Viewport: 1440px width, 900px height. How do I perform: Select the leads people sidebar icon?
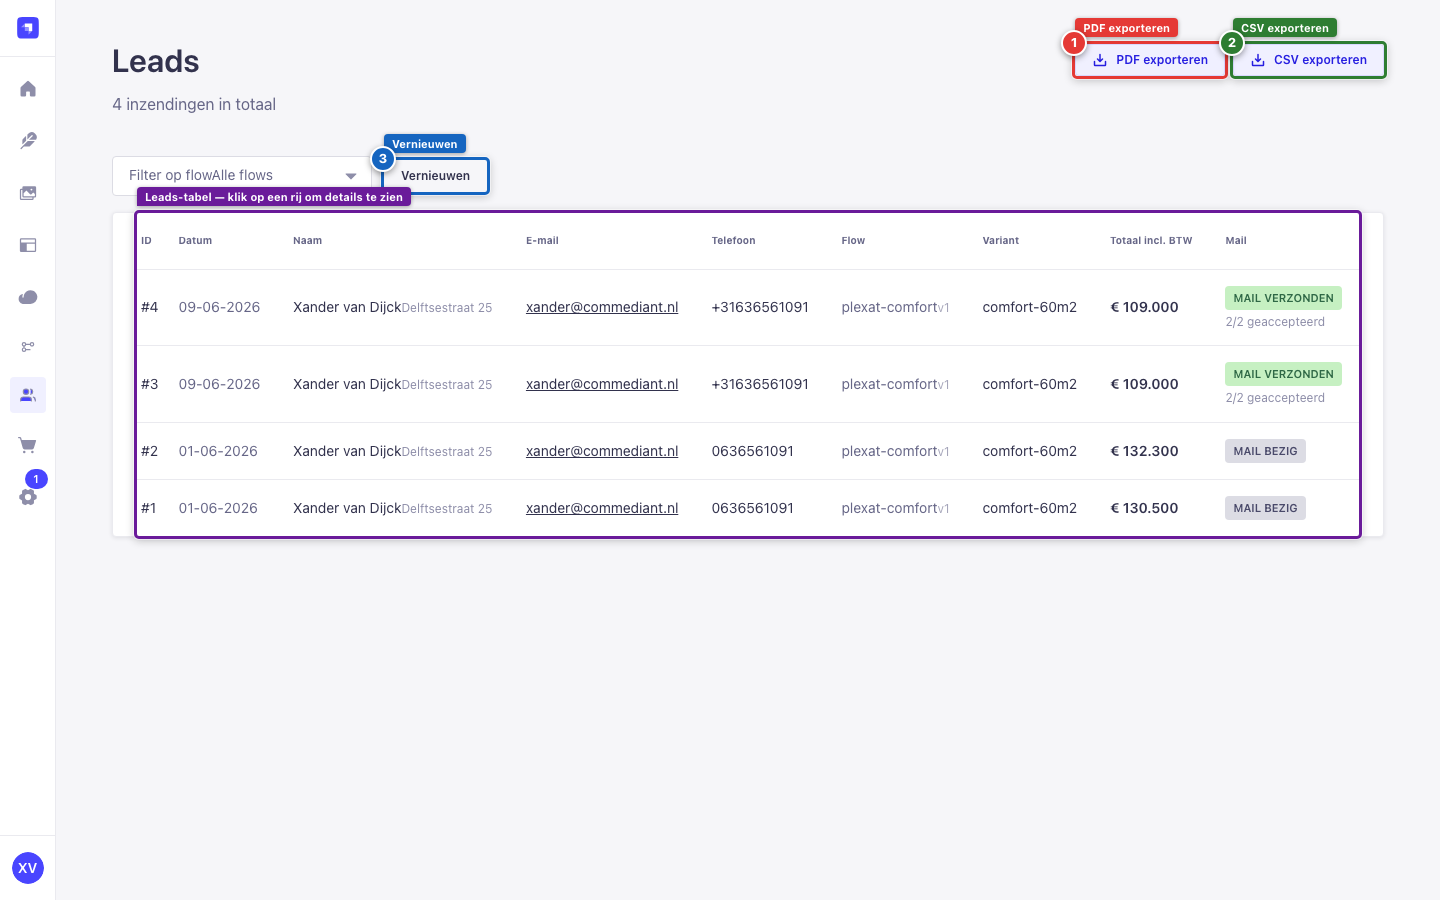click(28, 395)
